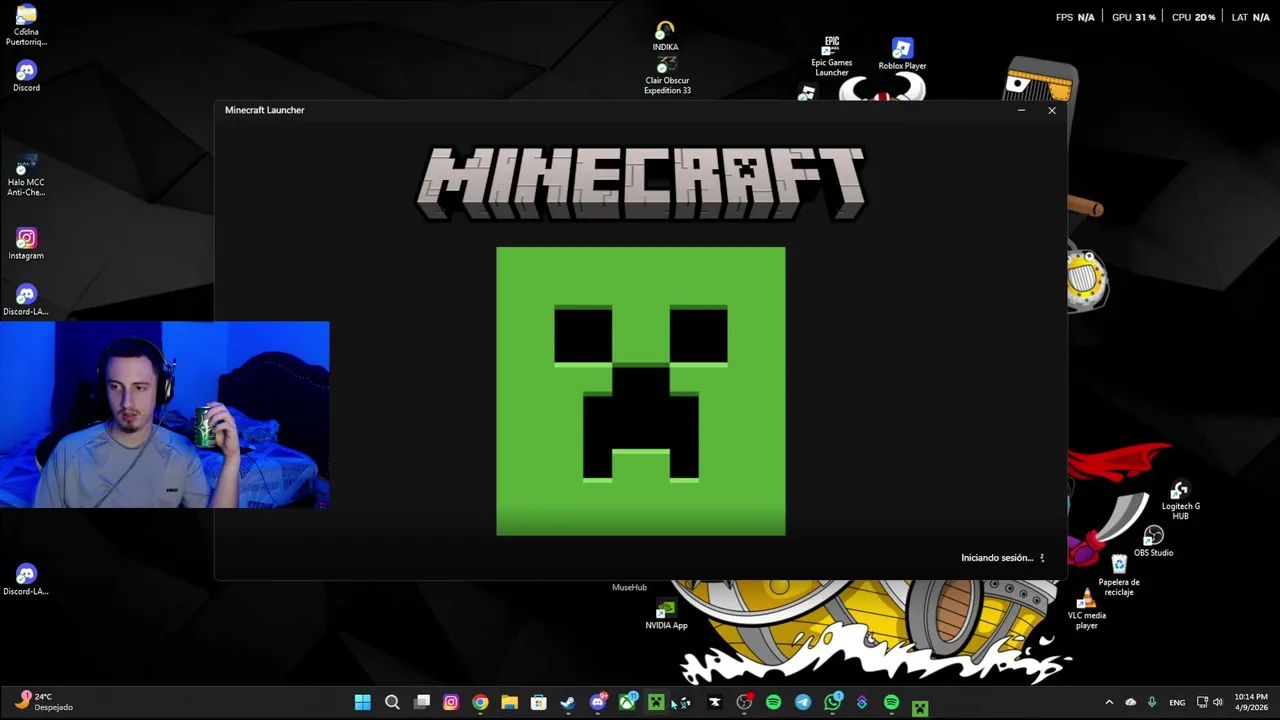Screen dimensions: 1280x720
Task: Click the FPS N/A overlay readout
Action: (1075, 17)
